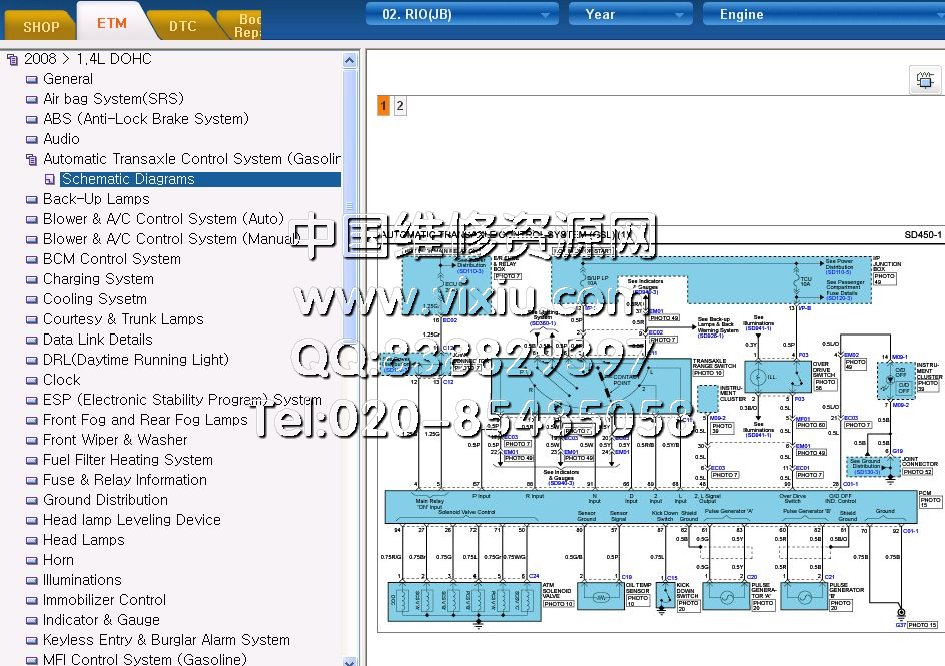The width and height of the screenshot is (945, 666).
Task: Click the icon beside Horn item
Action: tap(31, 560)
